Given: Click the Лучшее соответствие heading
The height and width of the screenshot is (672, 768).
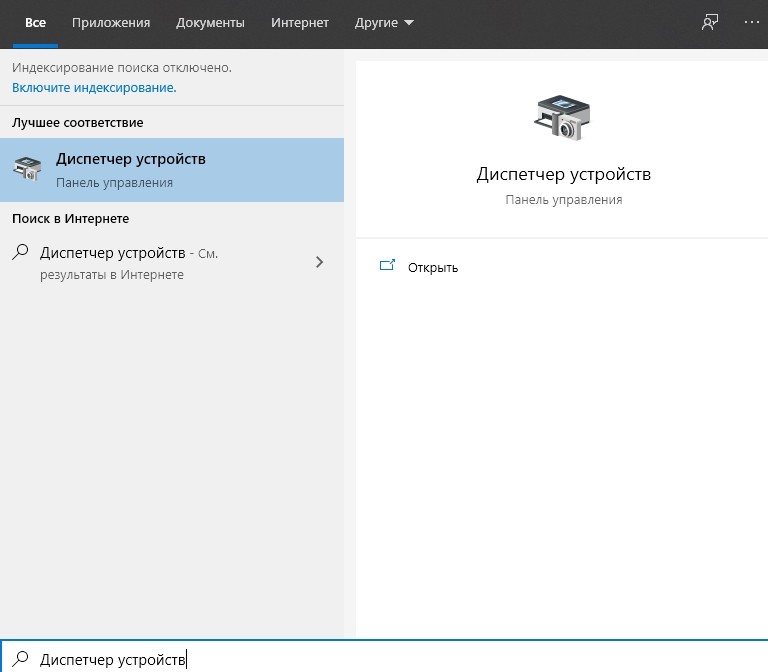Looking at the screenshot, I should click(x=77, y=122).
